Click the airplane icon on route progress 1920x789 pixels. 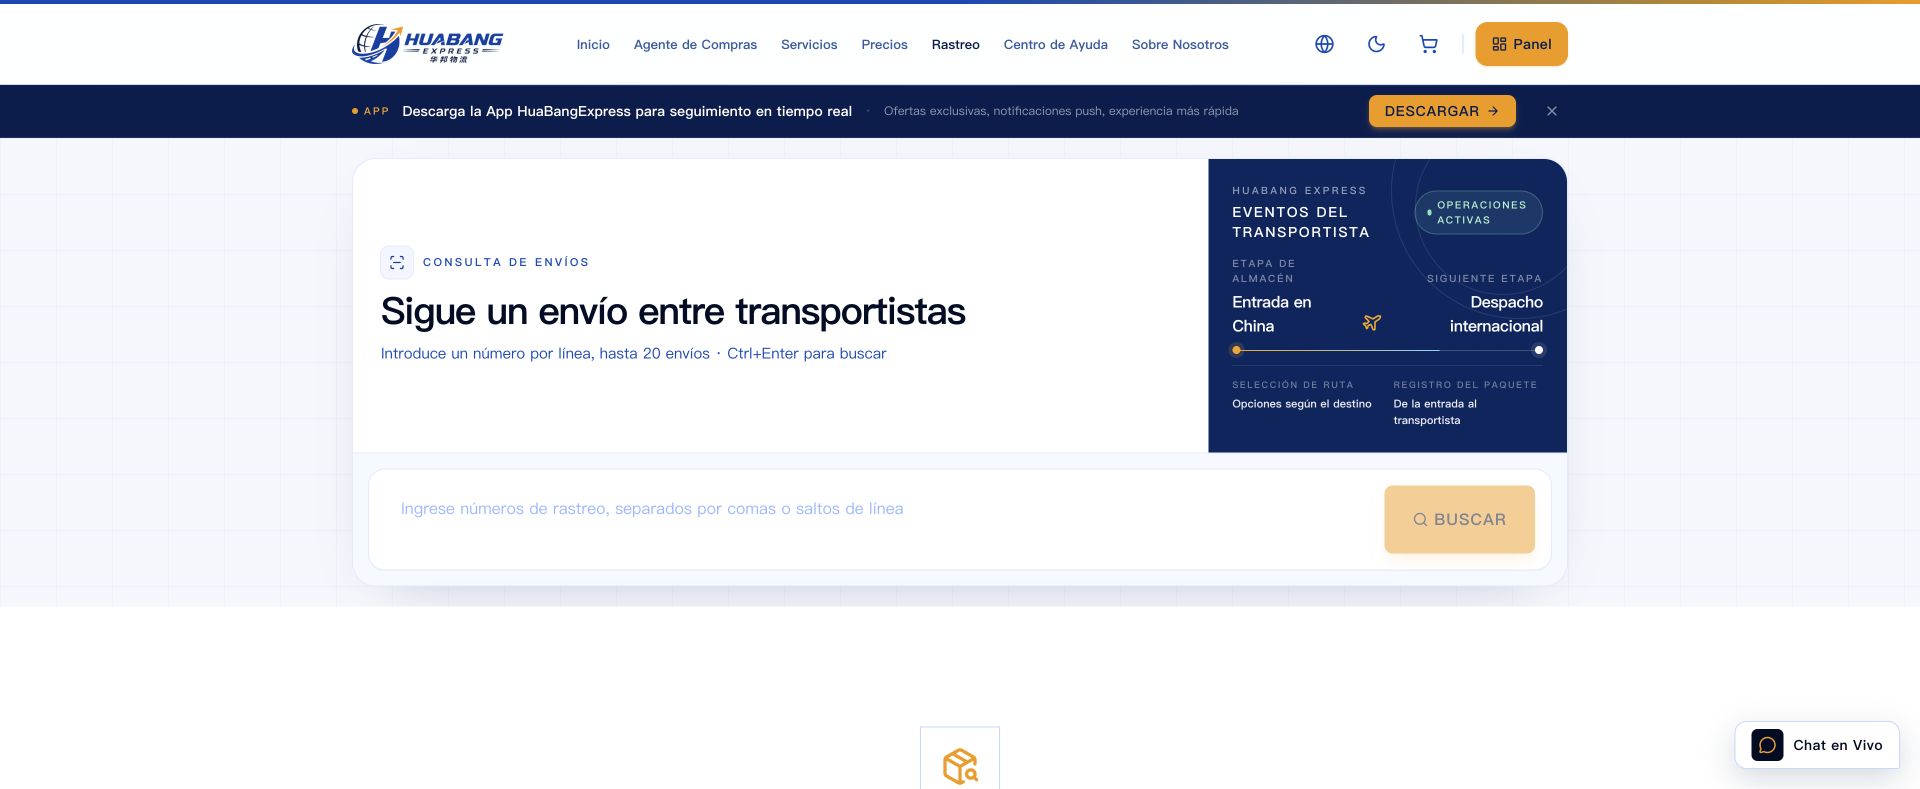(x=1372, y=322)
